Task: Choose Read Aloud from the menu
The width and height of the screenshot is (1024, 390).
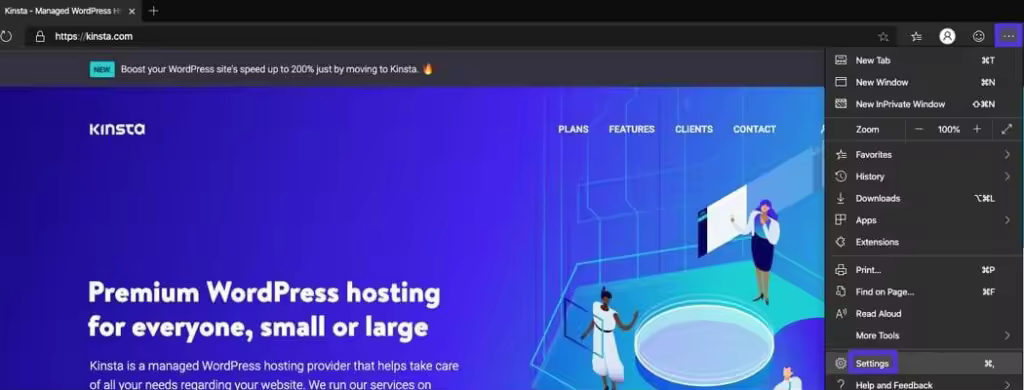Action: click(x=924, y=314)
